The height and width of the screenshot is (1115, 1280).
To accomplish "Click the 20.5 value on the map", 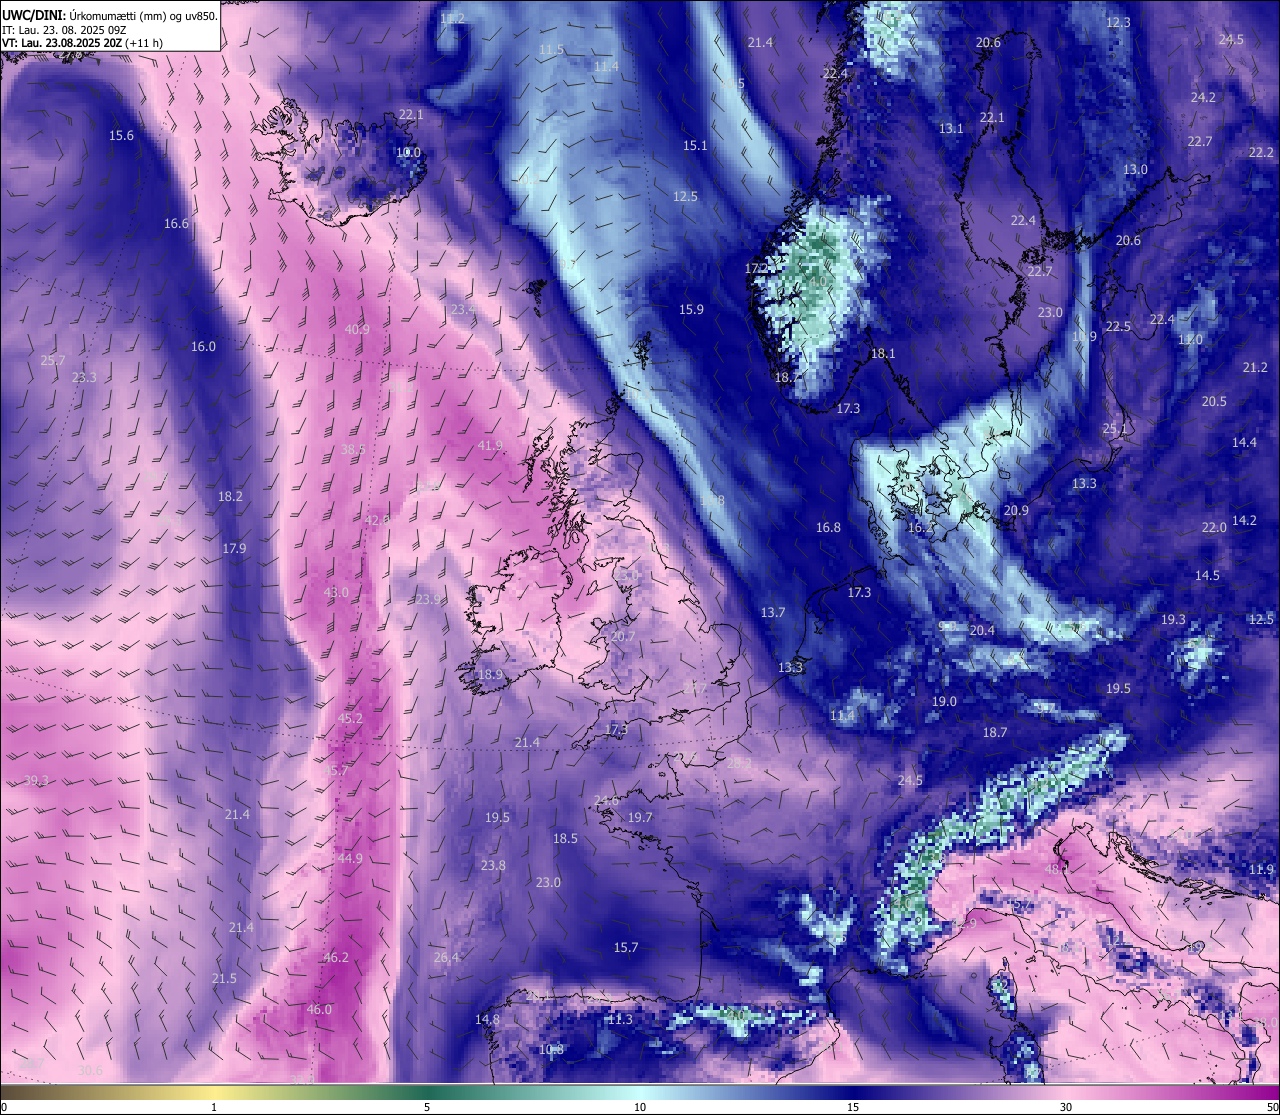I will pyautogui.click(x=1214, y=401).
